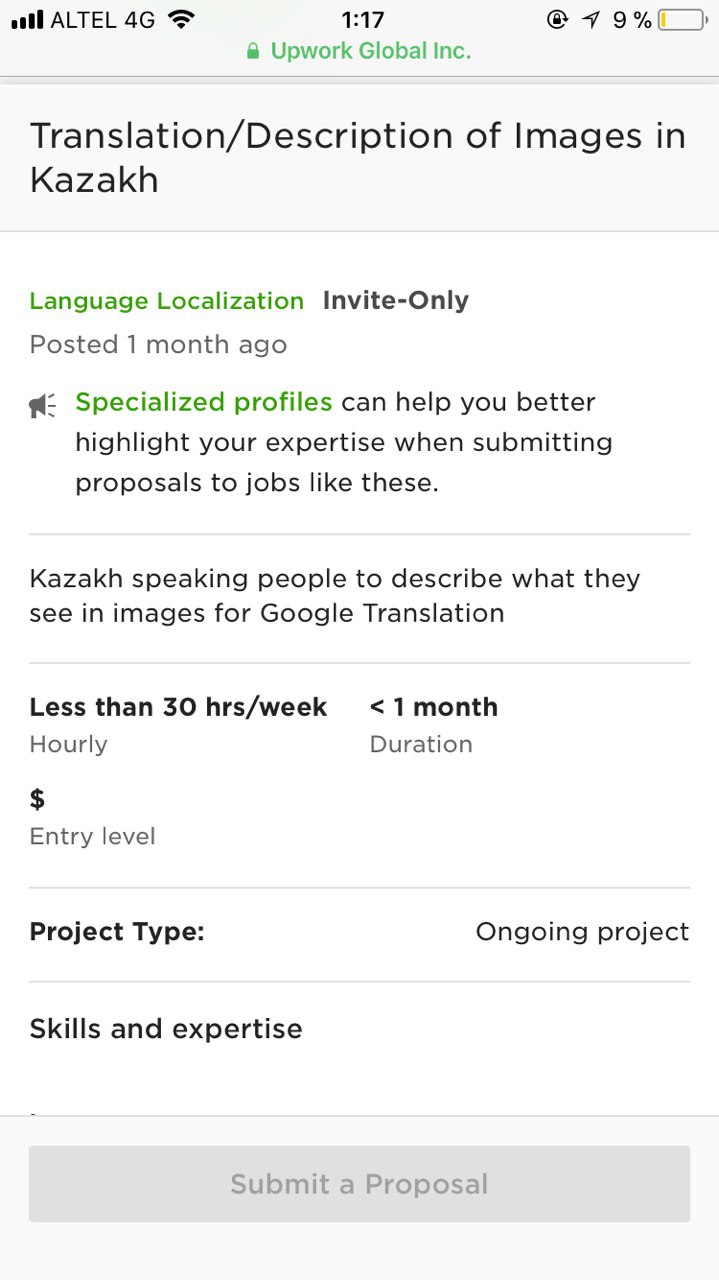The height and width of the screenshot is (1280, 719).
Task: Tap the Wi-Fi status icon
Action: pos(181,19)
